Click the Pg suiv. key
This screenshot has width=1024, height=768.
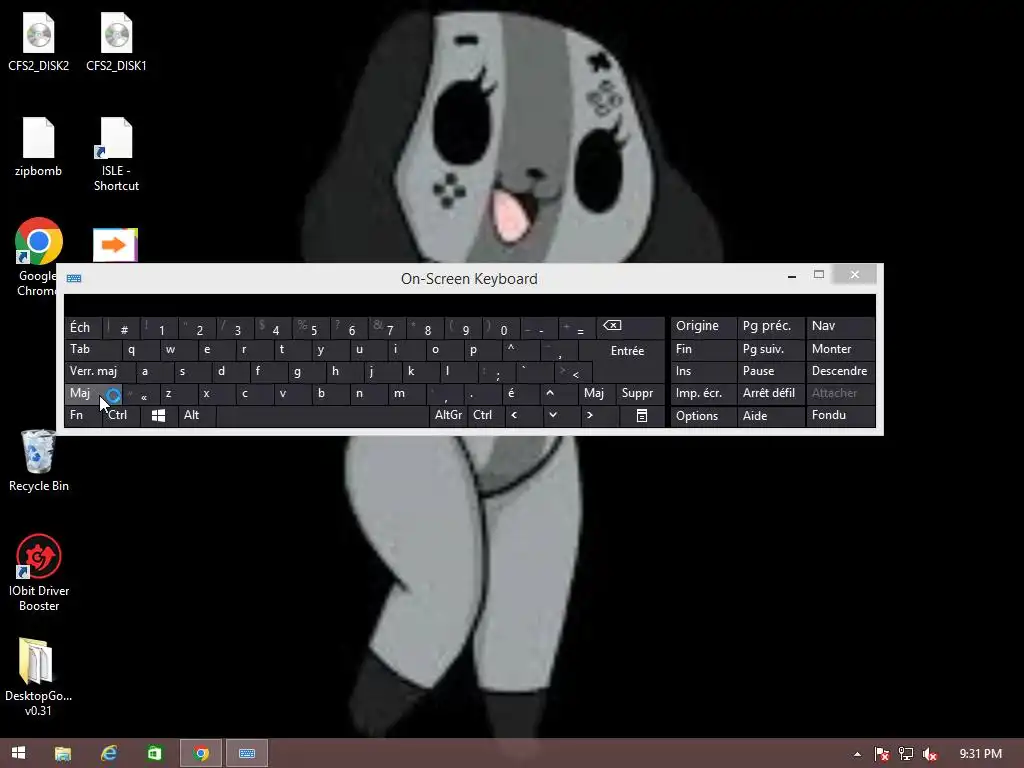(x=771, y=349)
